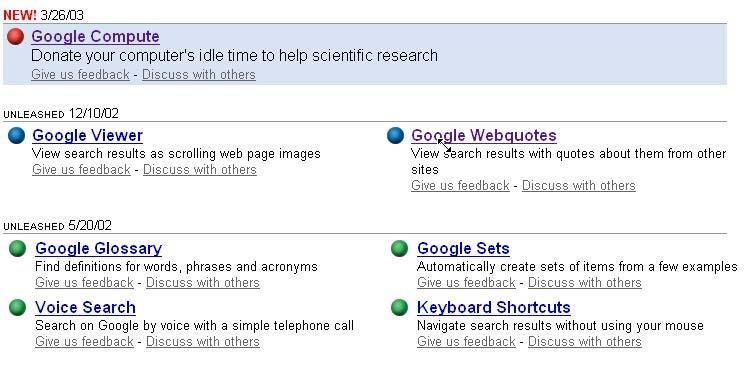Discuss Google Sets with others
This screenshot has height=365, width=751.
coord(585,283)
